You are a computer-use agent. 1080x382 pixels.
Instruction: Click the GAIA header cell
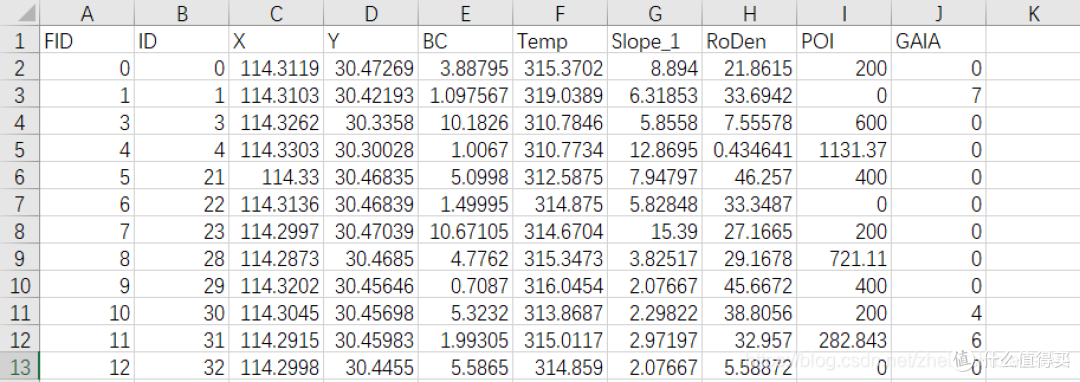point(938,41)
